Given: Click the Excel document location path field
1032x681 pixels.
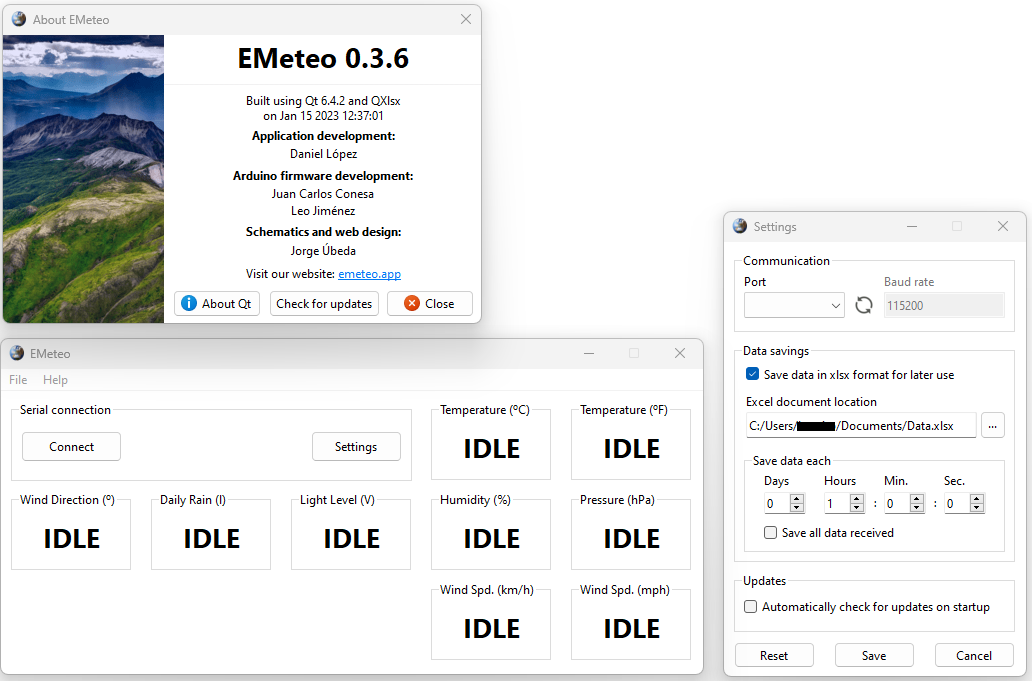Looking at the screenshot, I should pyautogui.click(x=860, y=425).
